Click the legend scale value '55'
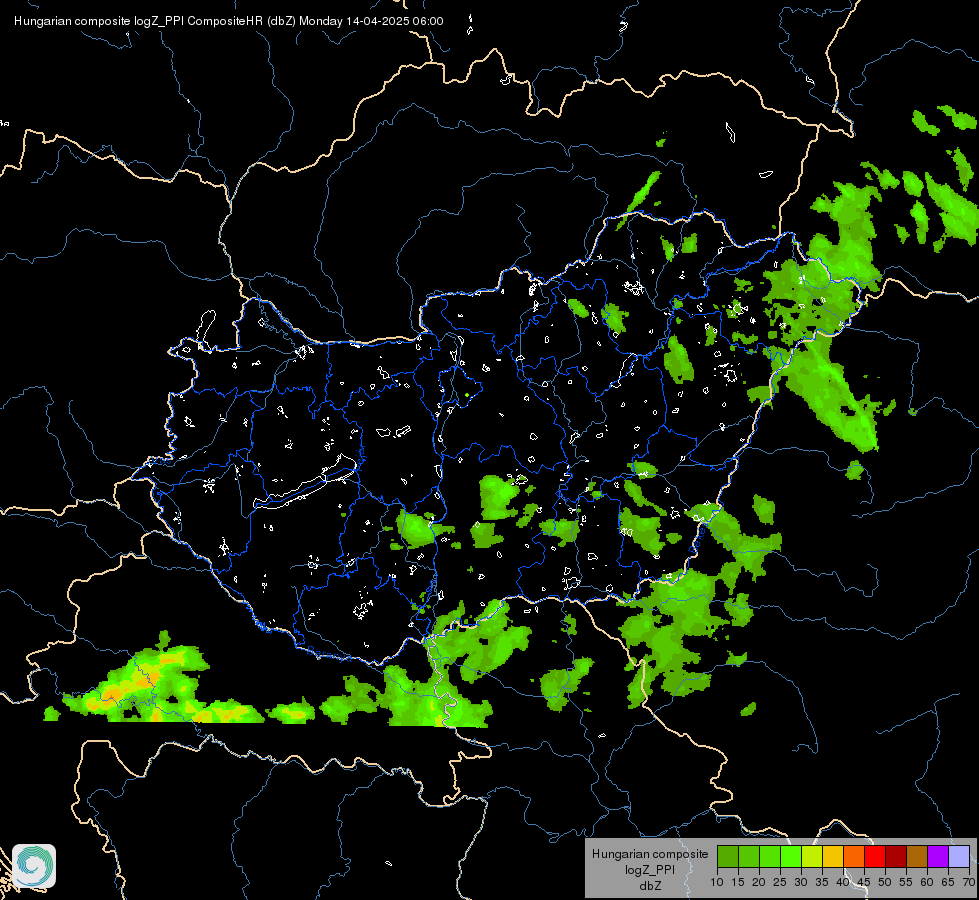The image size is (979, 900). [x=906, y=882]
